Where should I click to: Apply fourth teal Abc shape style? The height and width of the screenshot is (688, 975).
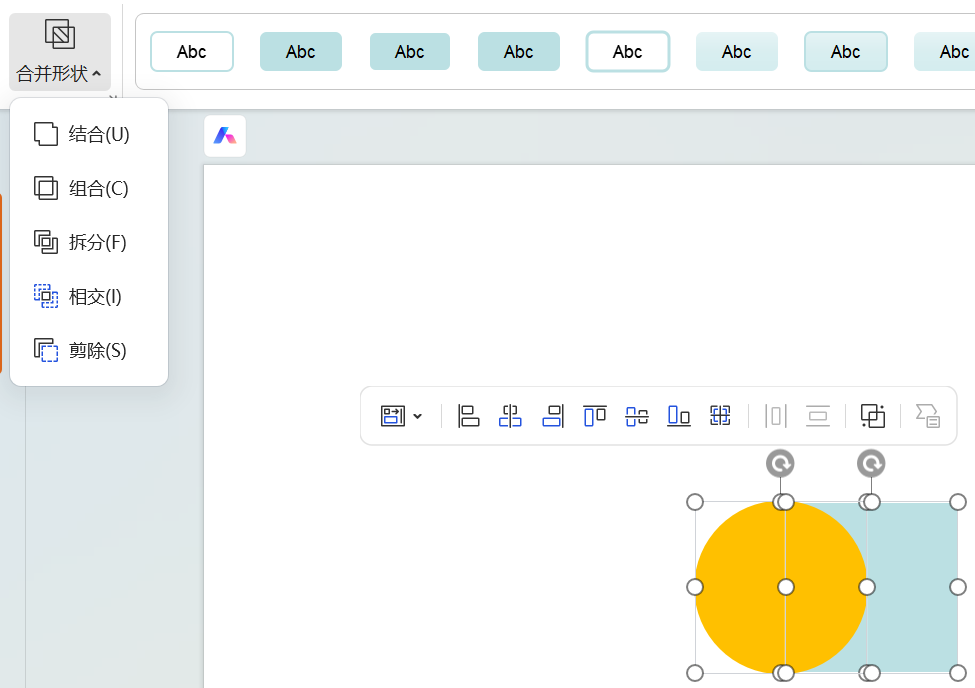[519, 52]
